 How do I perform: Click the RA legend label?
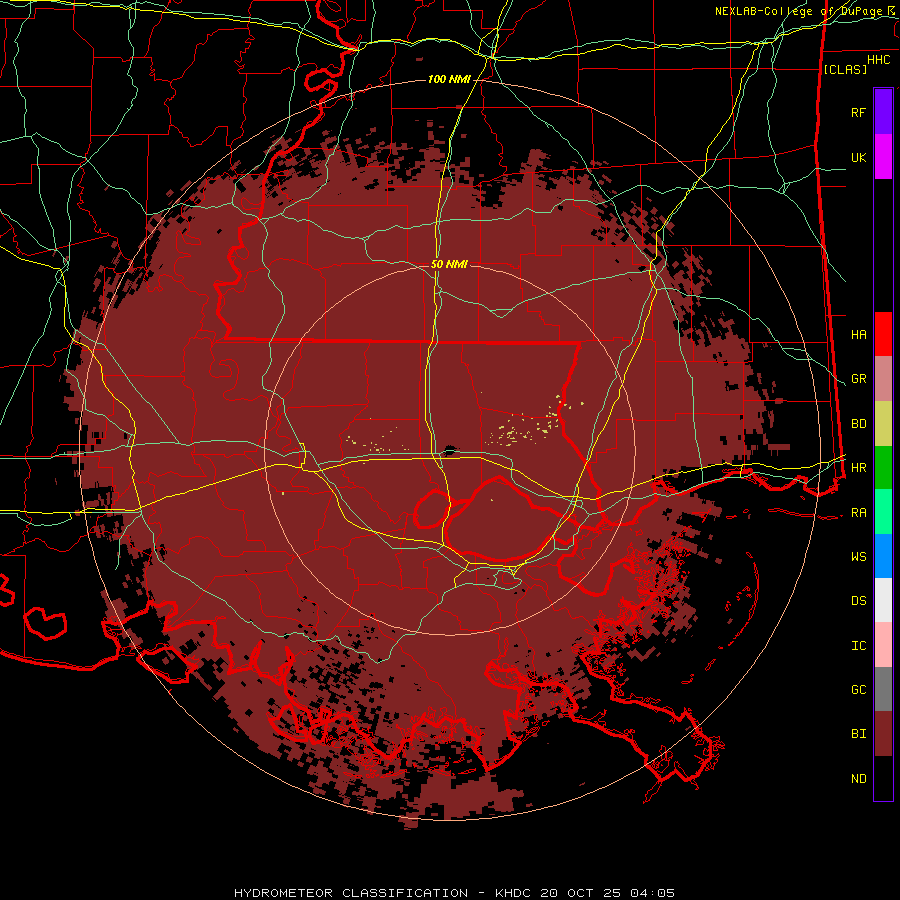(x=859, y=513)
